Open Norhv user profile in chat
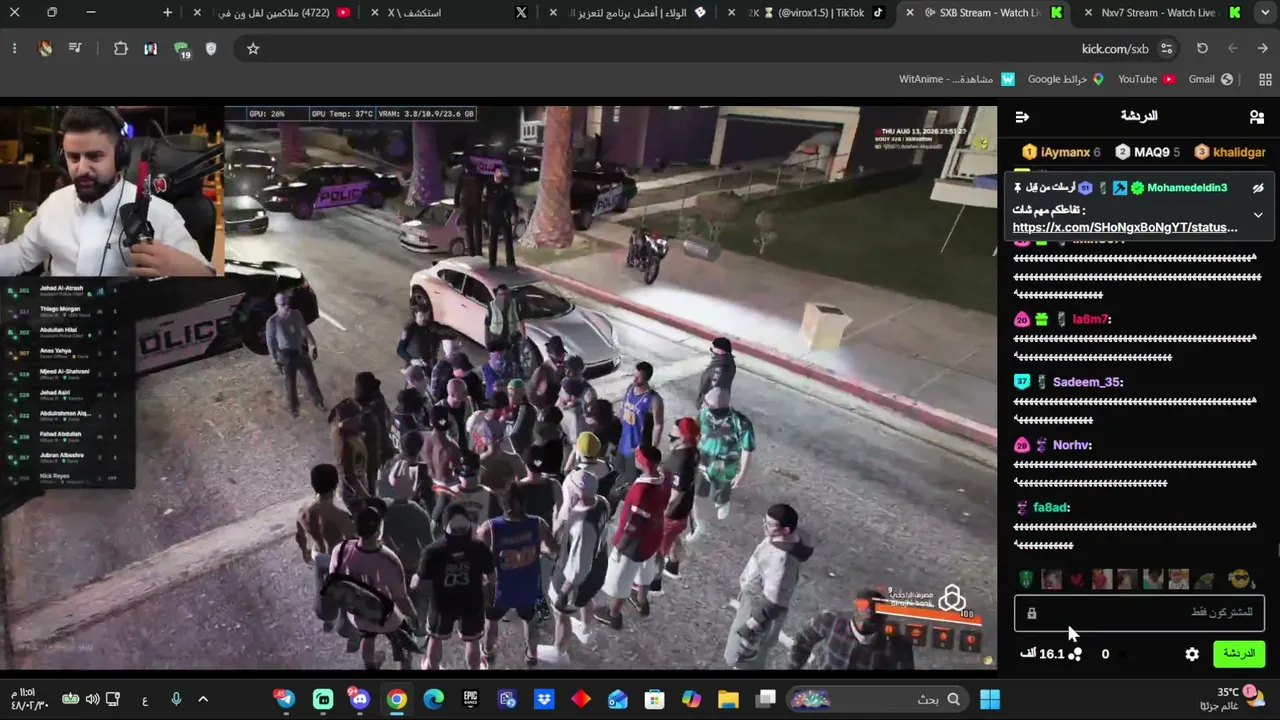The image size is (1280, 720). click(x=1071, y=445)
